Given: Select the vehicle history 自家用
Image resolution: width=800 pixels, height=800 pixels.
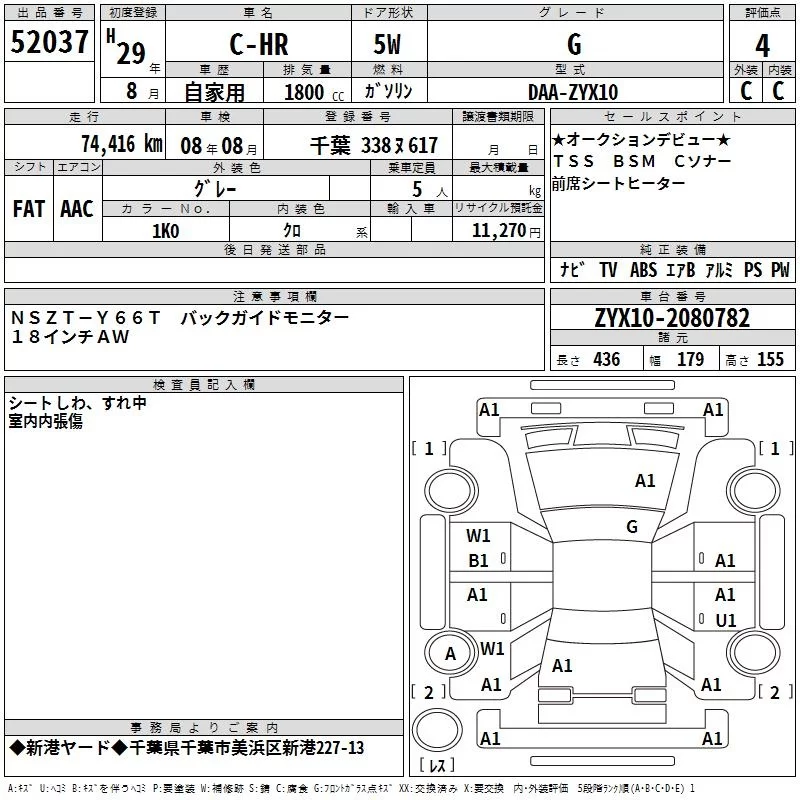Looking at the screenshot, I should (214, 92).
